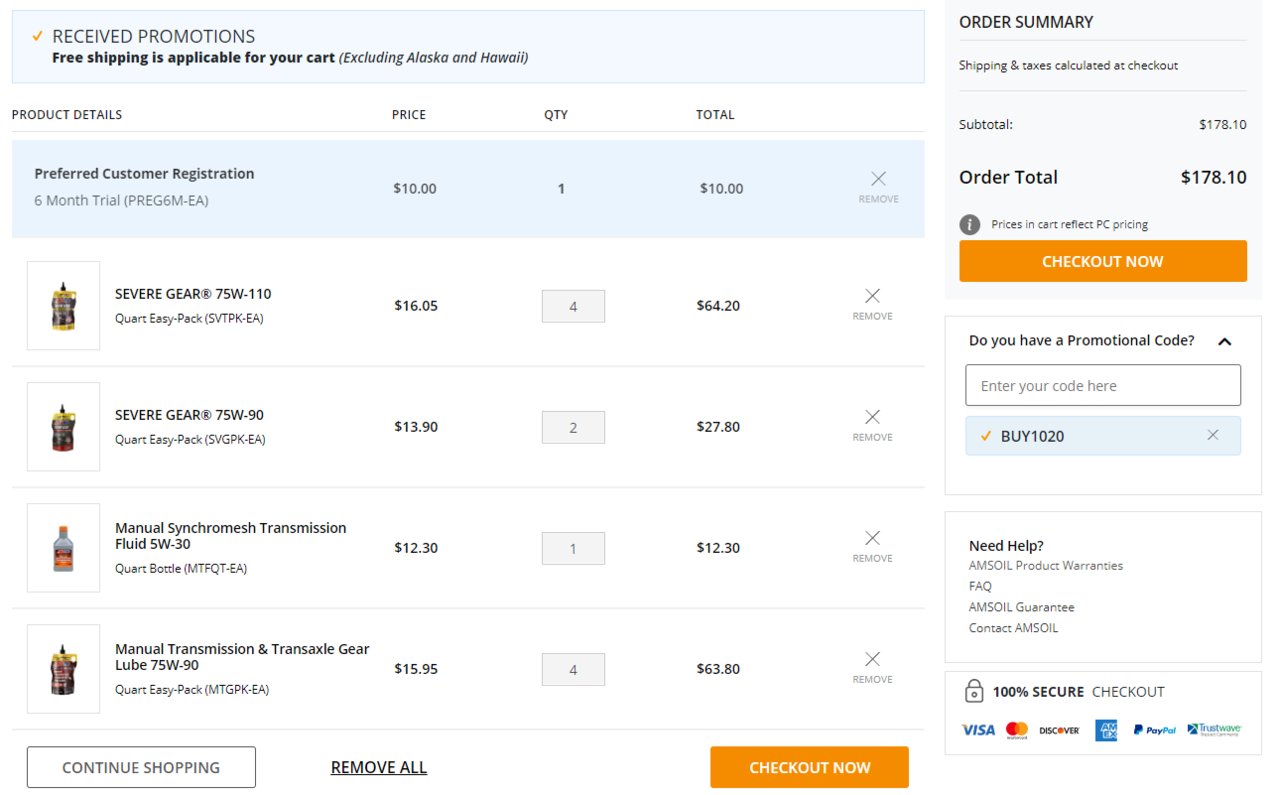Click Continue Shopping button
This screenshot has height=795, width=1279.
click(141, 767)
